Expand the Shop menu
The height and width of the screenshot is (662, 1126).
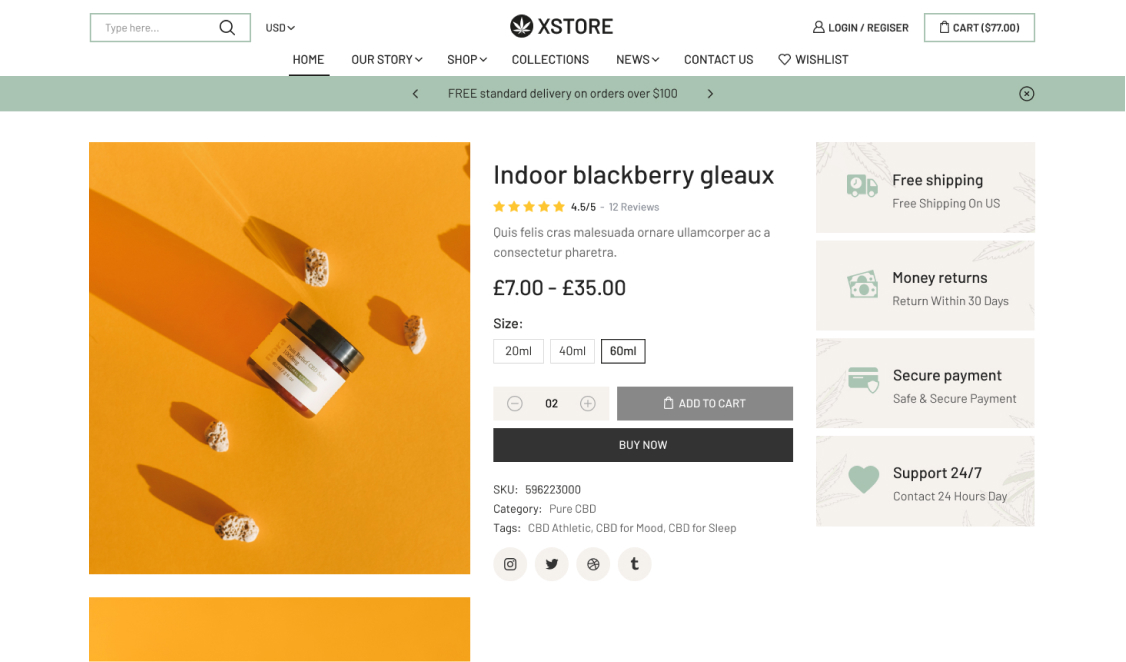point(467,60)
